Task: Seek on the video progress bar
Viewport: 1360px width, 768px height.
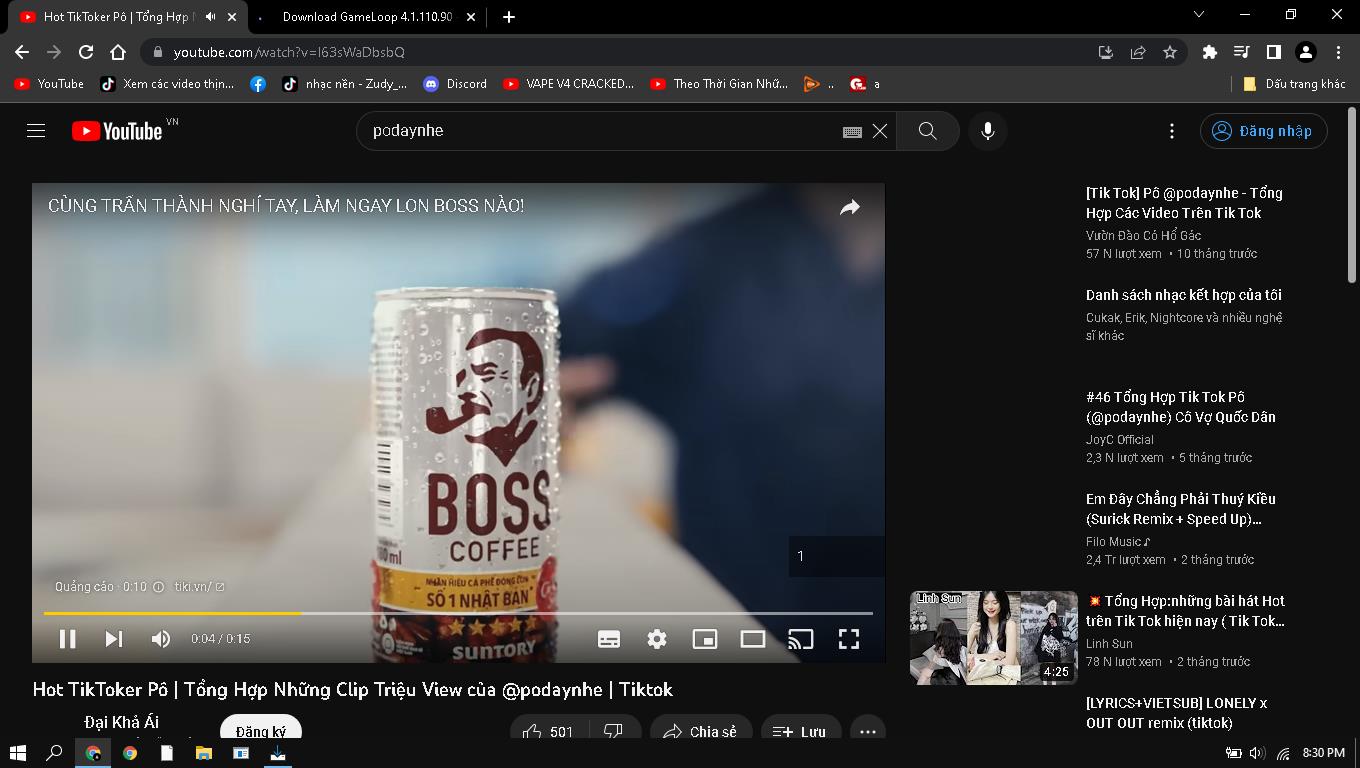Action: 500,613
